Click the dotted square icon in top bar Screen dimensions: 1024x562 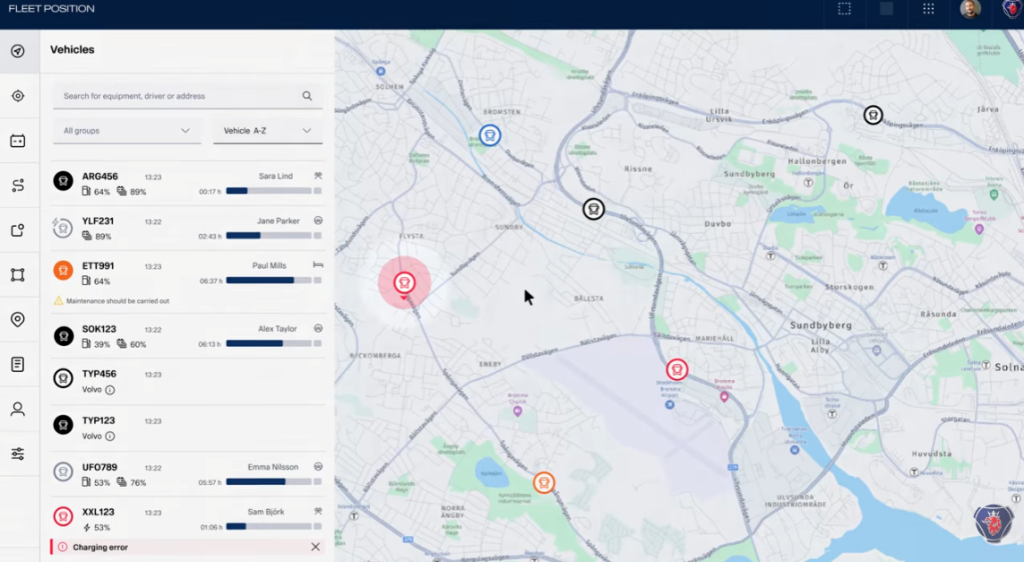pos(844,8)
